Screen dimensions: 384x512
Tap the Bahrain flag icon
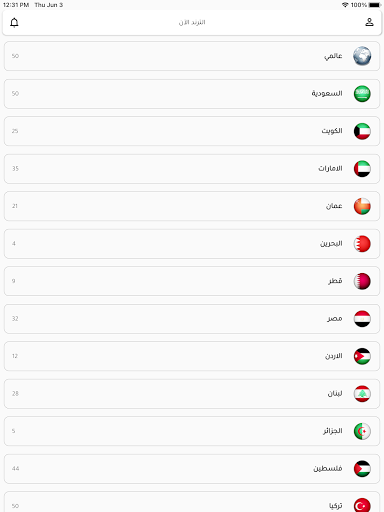[x=362, y=244]
